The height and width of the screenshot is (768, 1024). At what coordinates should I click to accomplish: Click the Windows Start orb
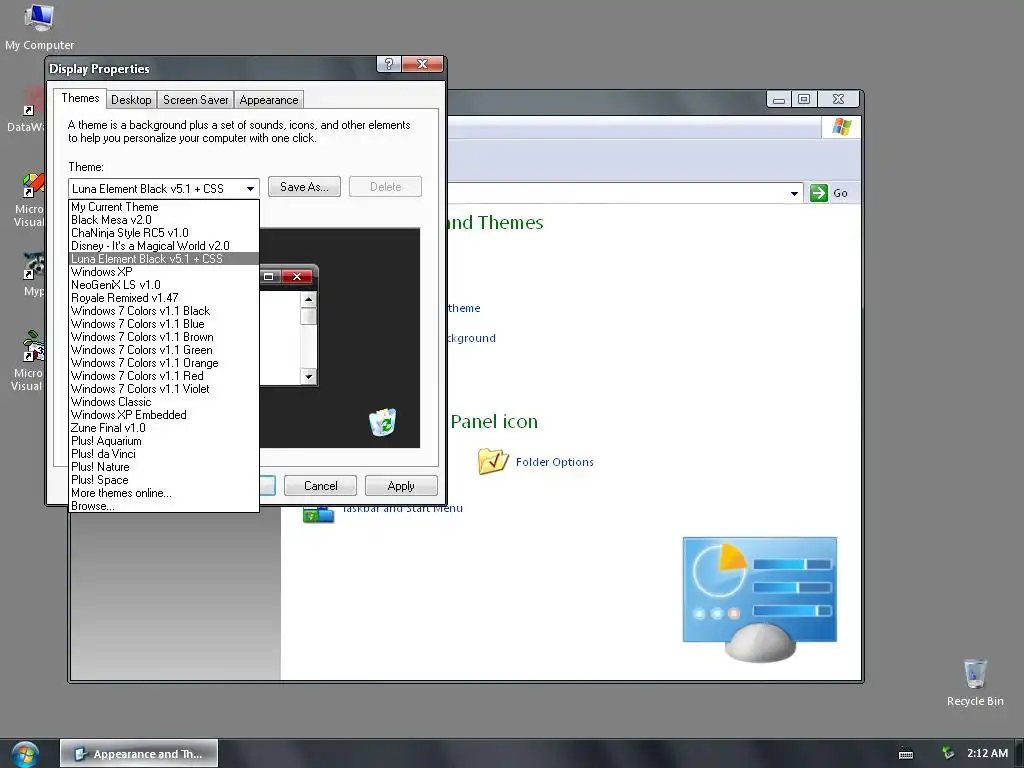point(25,754)
